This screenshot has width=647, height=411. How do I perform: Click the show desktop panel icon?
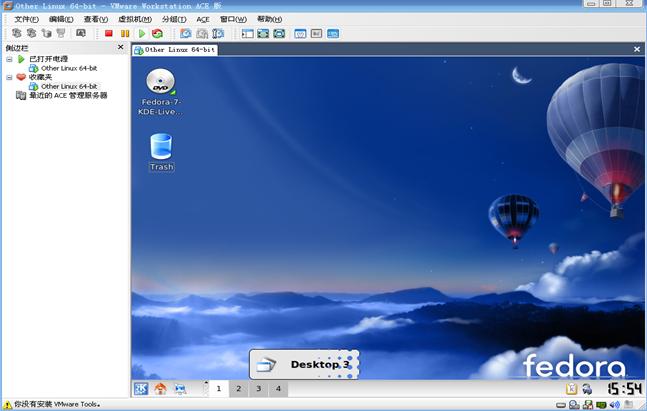coord(180,389)
